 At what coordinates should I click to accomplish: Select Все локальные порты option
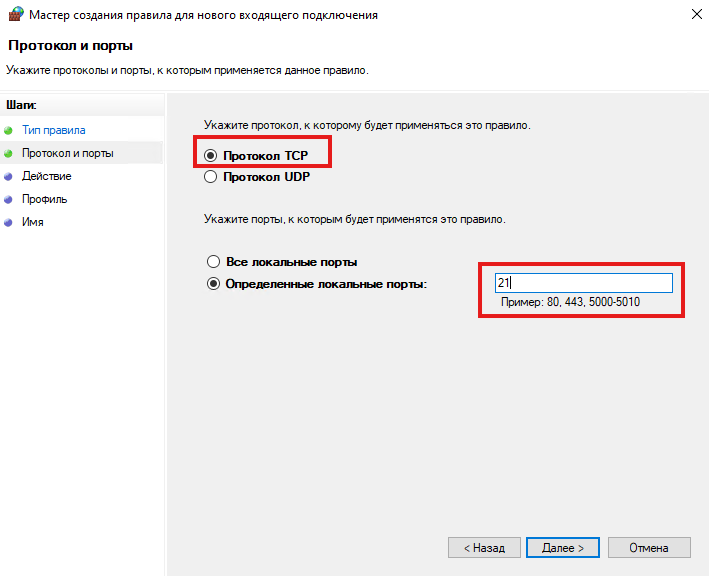coord(212,262)
